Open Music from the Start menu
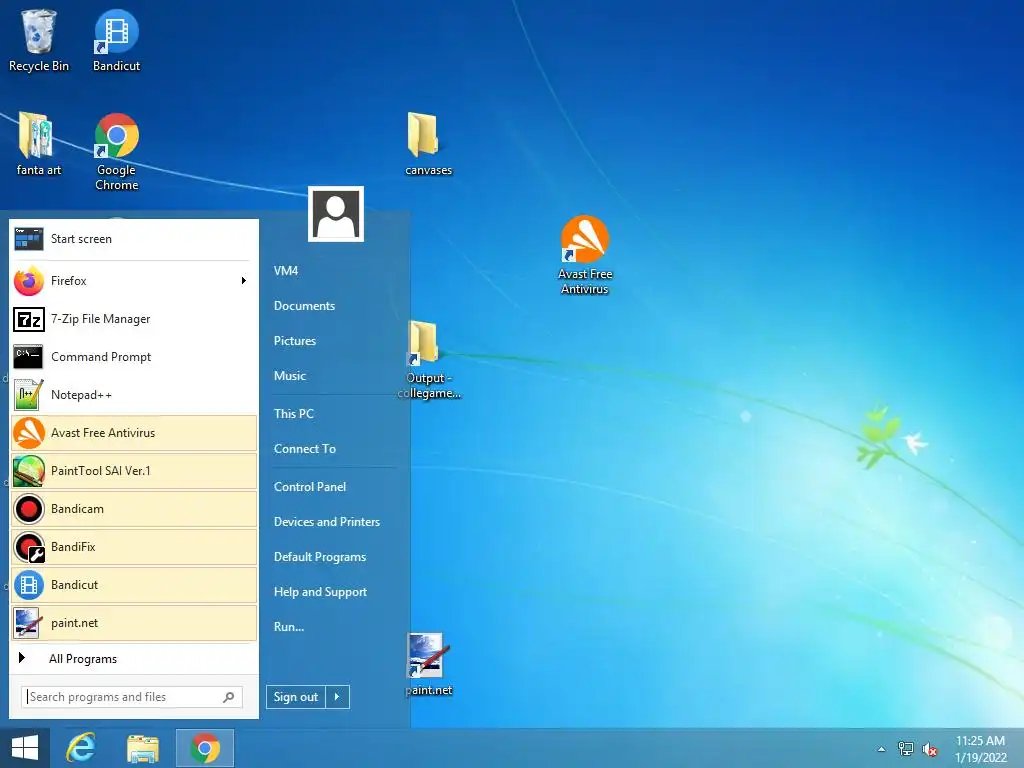 (x=290, y=376)
